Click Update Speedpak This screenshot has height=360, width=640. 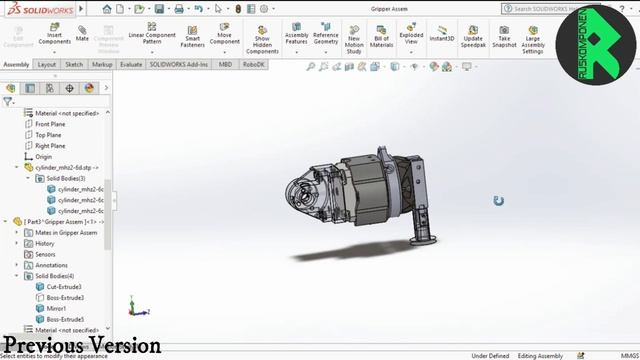coord(473,37)
